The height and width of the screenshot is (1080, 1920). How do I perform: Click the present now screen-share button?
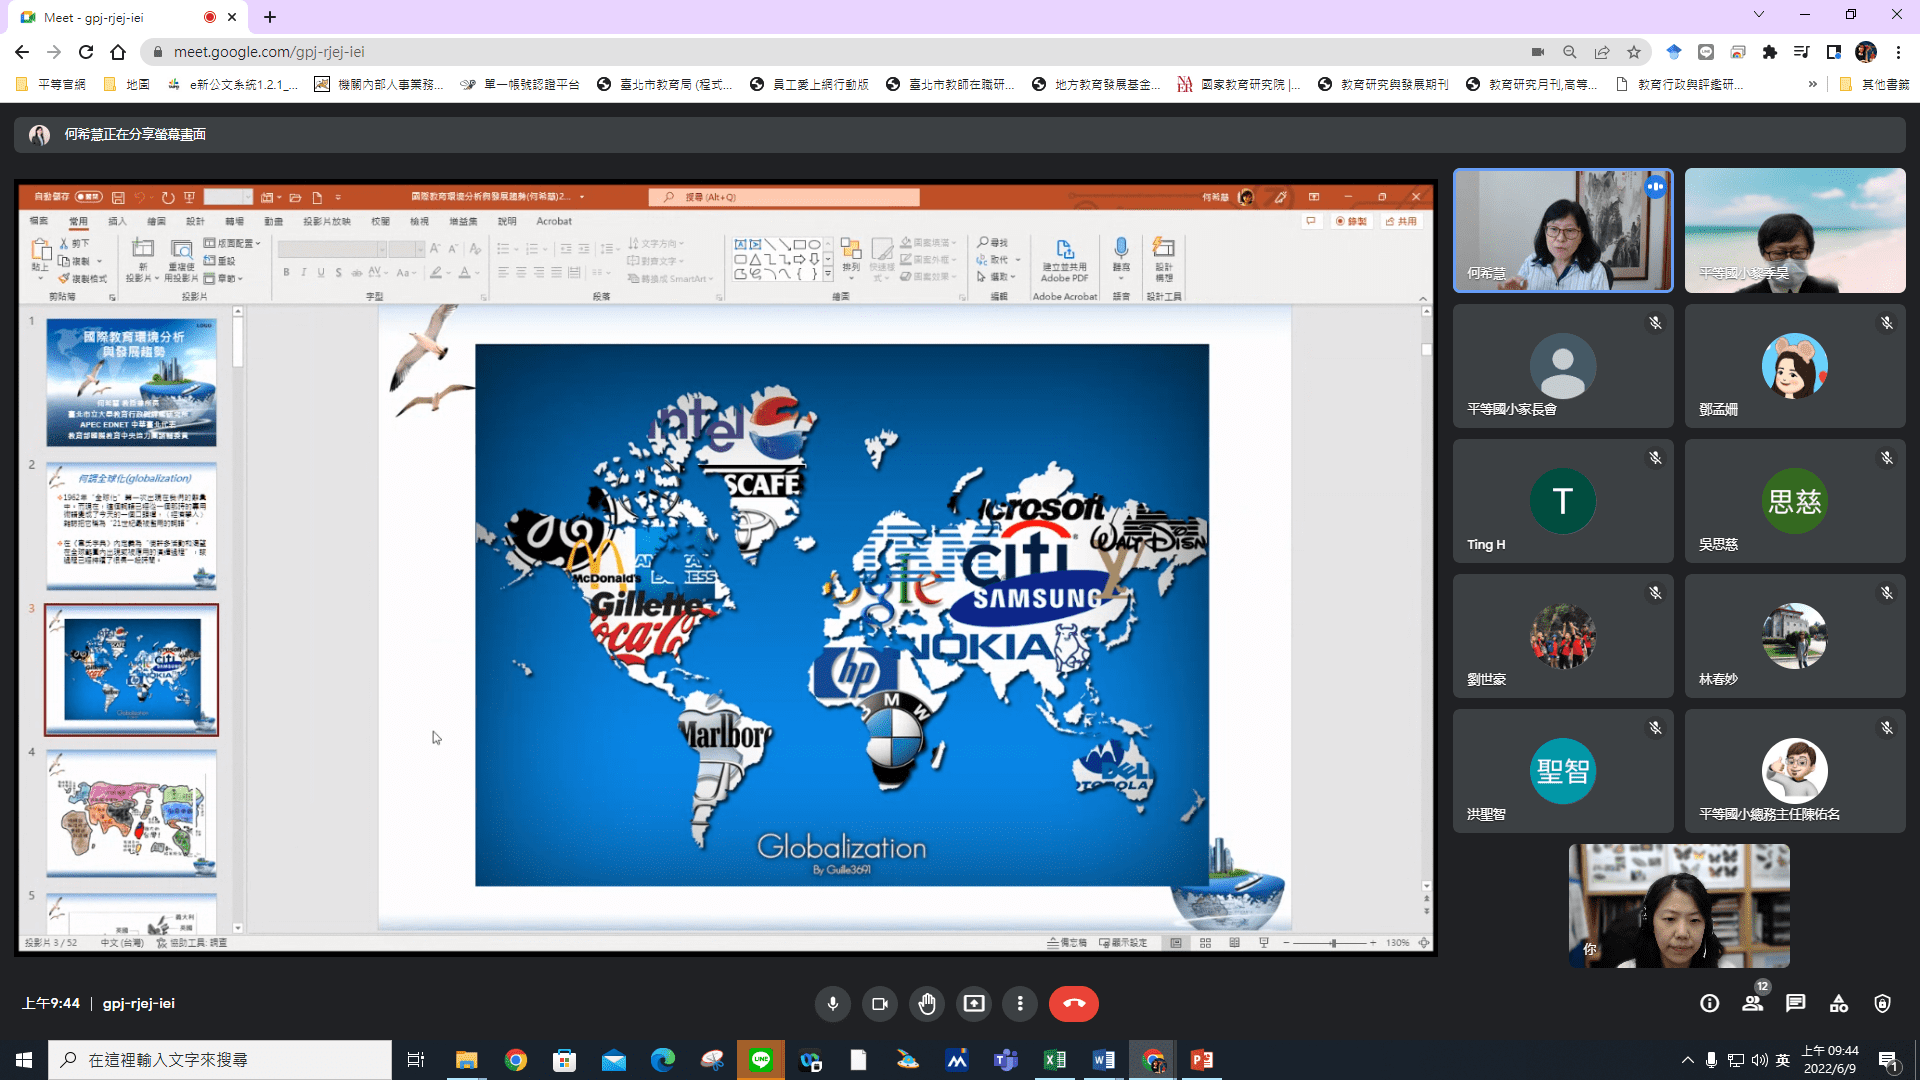(x=974, y=1004)
